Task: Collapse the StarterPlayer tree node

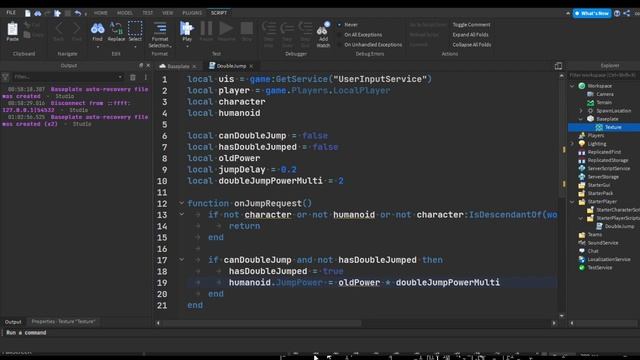Action: pos(572,202)
